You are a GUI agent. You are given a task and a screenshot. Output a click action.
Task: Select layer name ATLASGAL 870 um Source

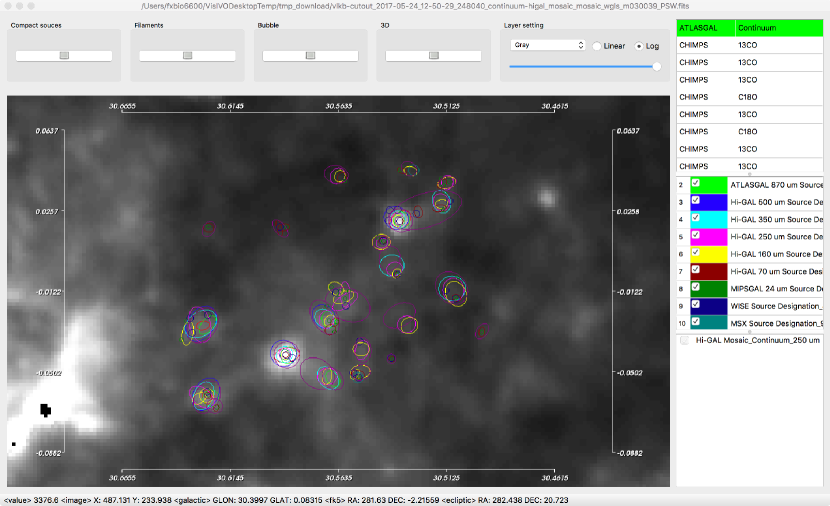776,185
